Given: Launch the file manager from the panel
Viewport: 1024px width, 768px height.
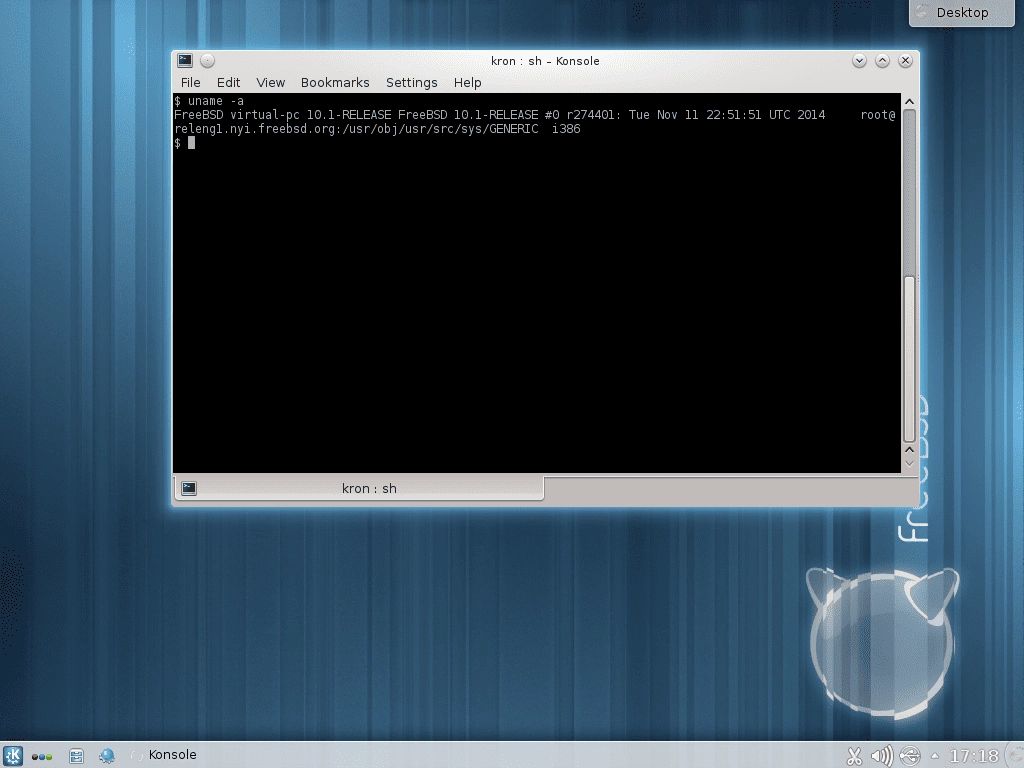Looking at the screenshot, I should tap(76, 756).
